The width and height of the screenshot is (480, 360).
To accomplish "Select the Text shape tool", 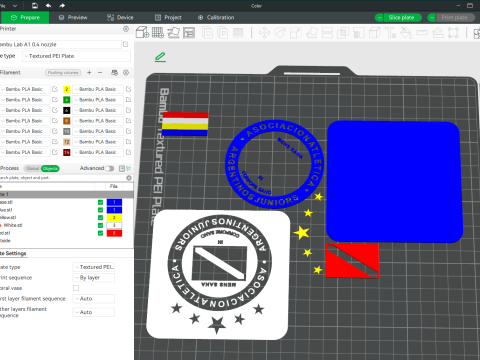I will point(390,33).
